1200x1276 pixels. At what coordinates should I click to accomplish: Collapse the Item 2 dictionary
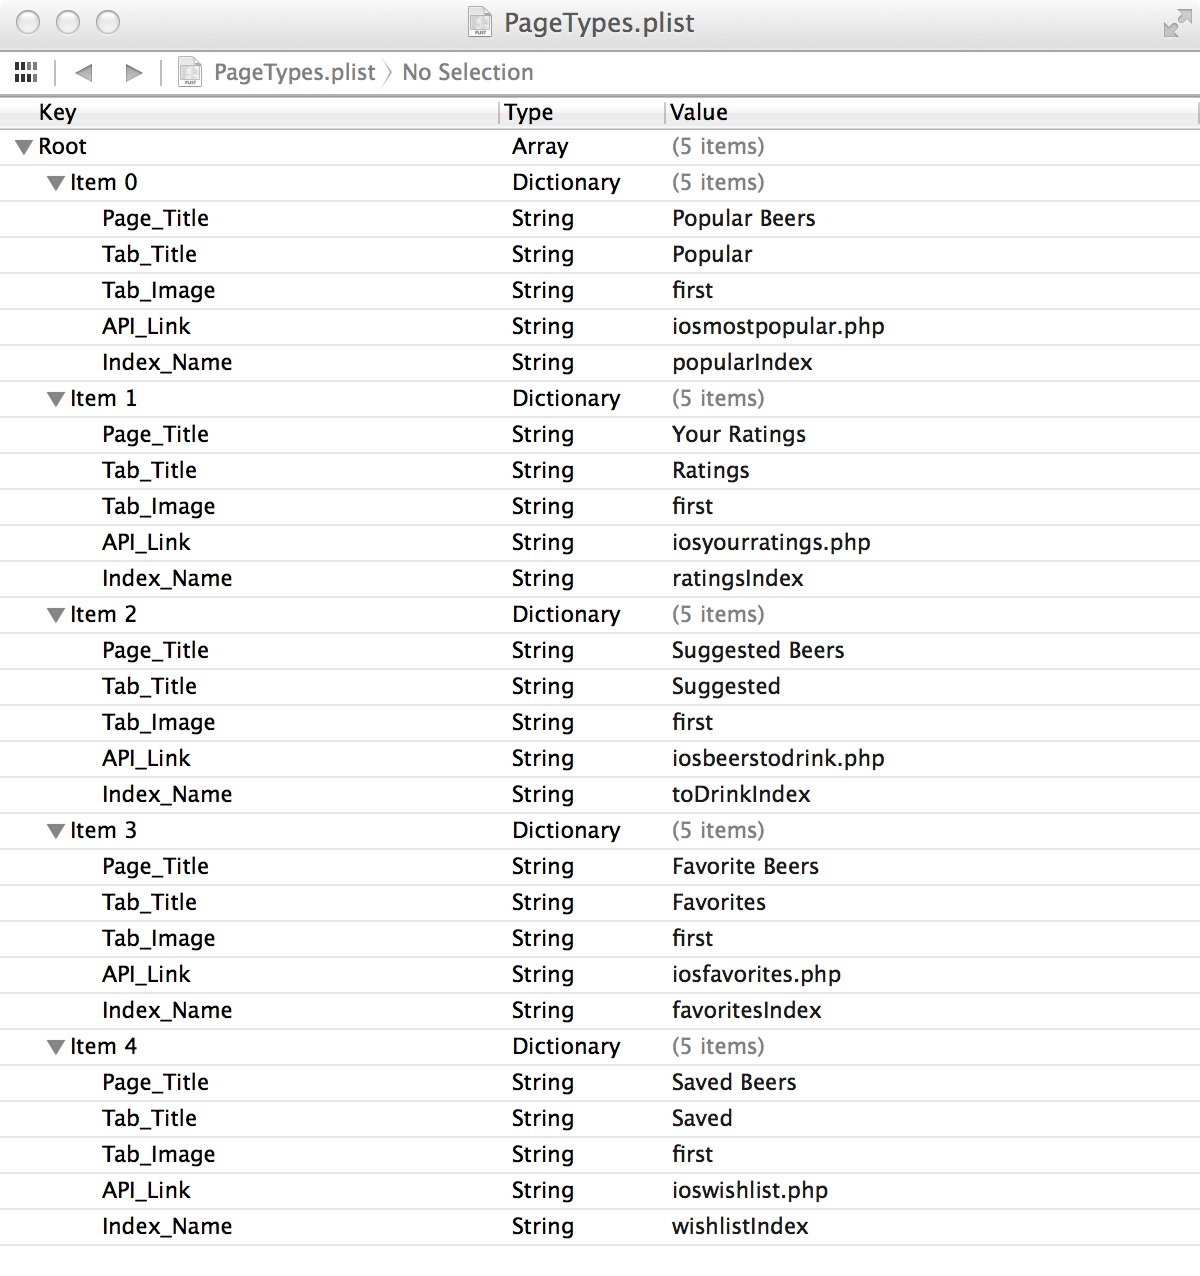(56, 615)
